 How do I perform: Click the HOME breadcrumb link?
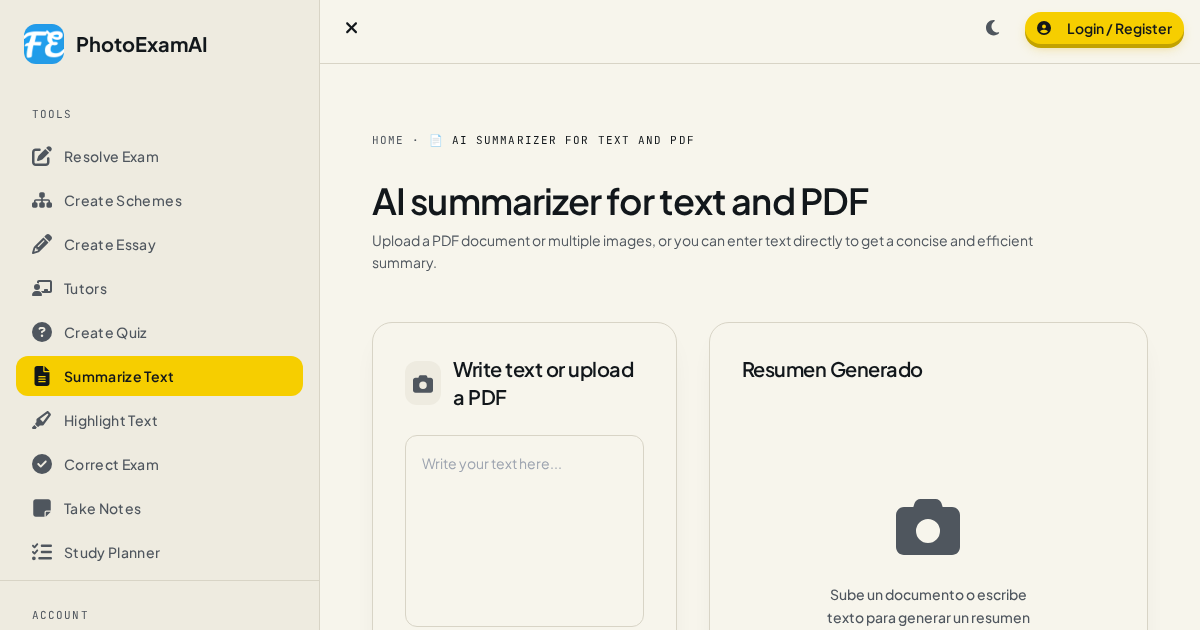tap(388, 140)
